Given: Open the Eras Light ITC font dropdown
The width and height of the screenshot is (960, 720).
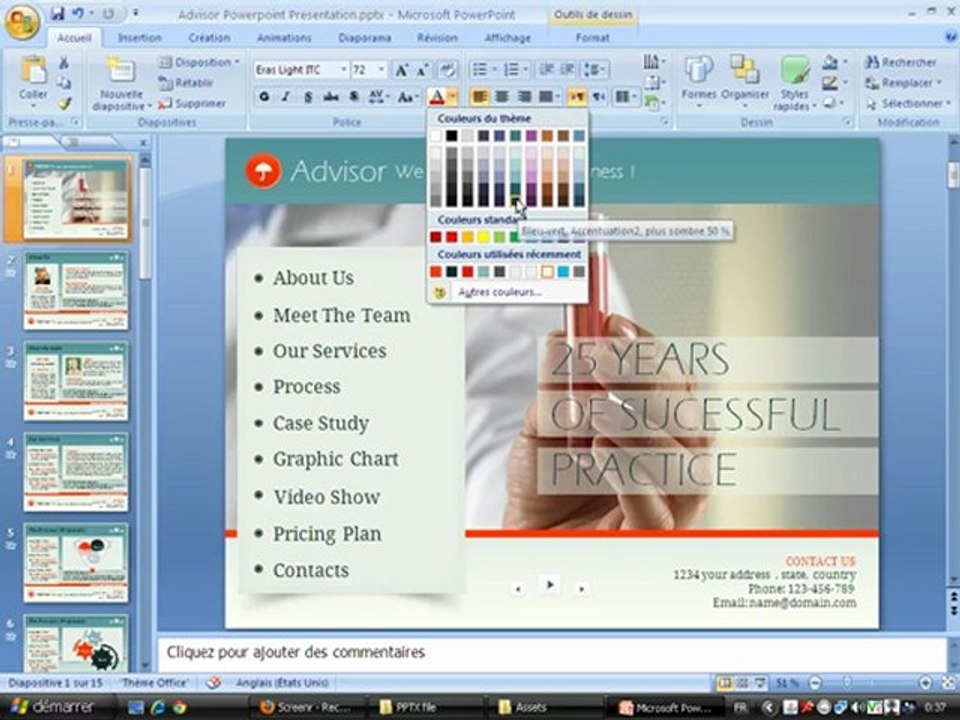Looking at the screenshot, I should [343, 70].
